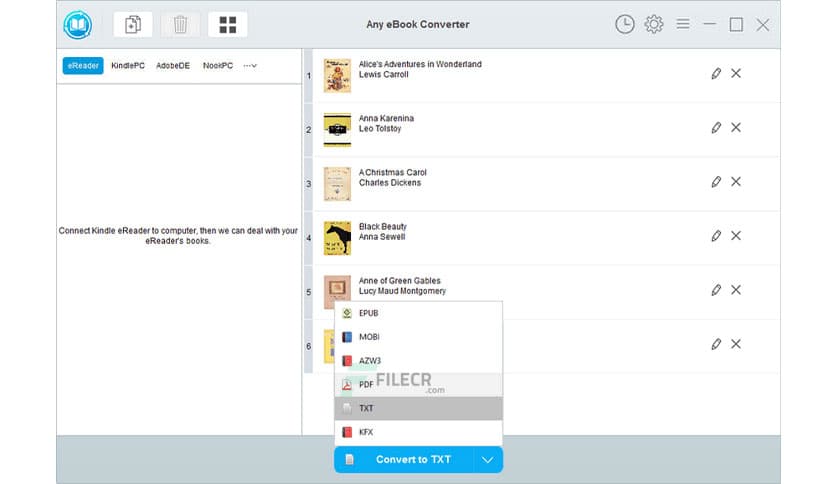Click the AZW3 format icon in menu
This screenshot has height=484, width=836.
347,361
